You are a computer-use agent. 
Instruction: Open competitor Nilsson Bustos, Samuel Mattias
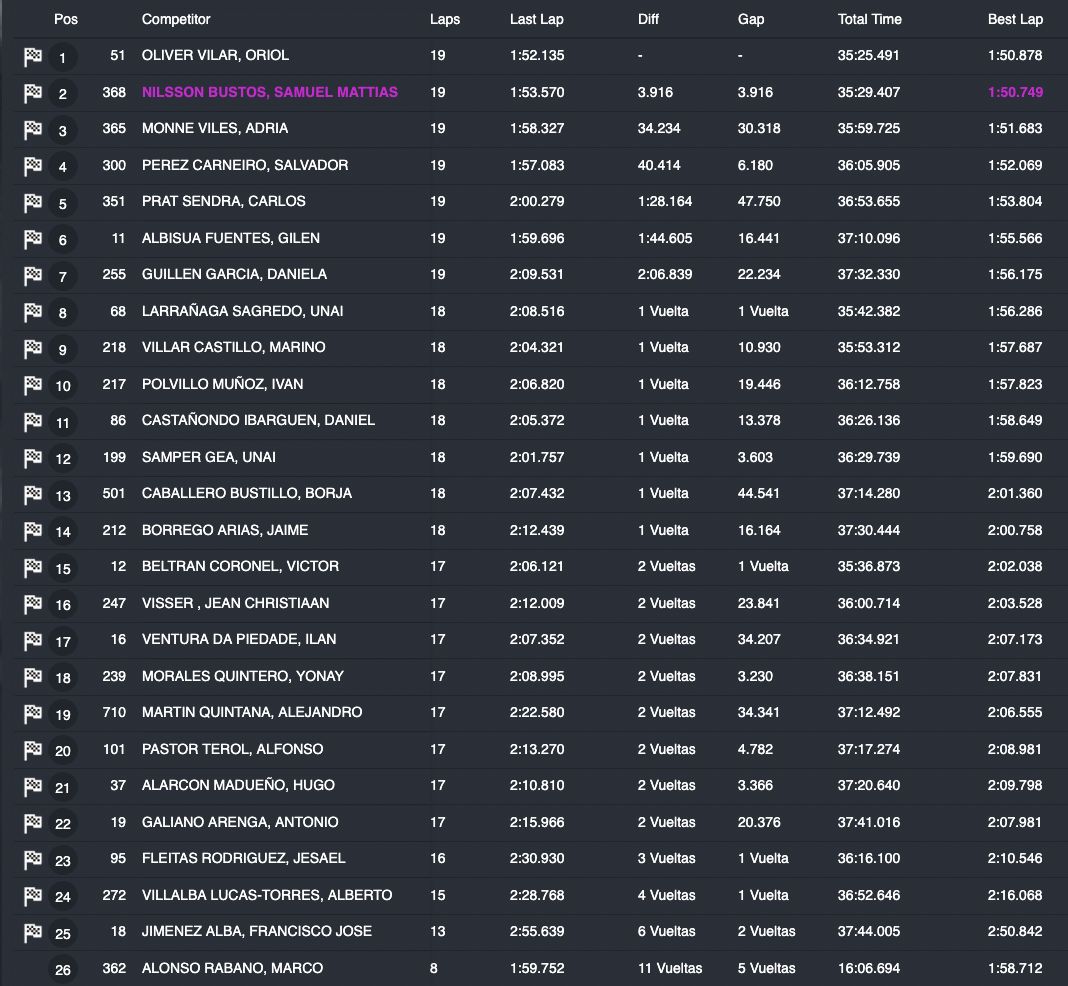270,92
